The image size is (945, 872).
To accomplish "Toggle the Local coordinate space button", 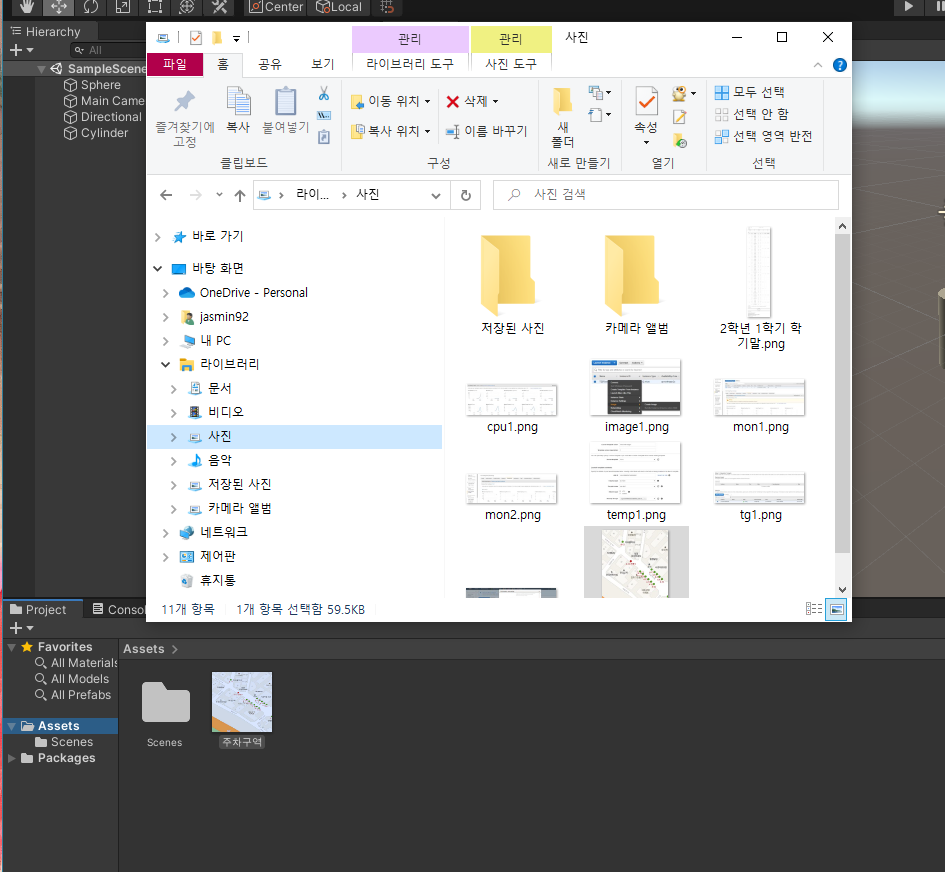I will click(338, 8).
